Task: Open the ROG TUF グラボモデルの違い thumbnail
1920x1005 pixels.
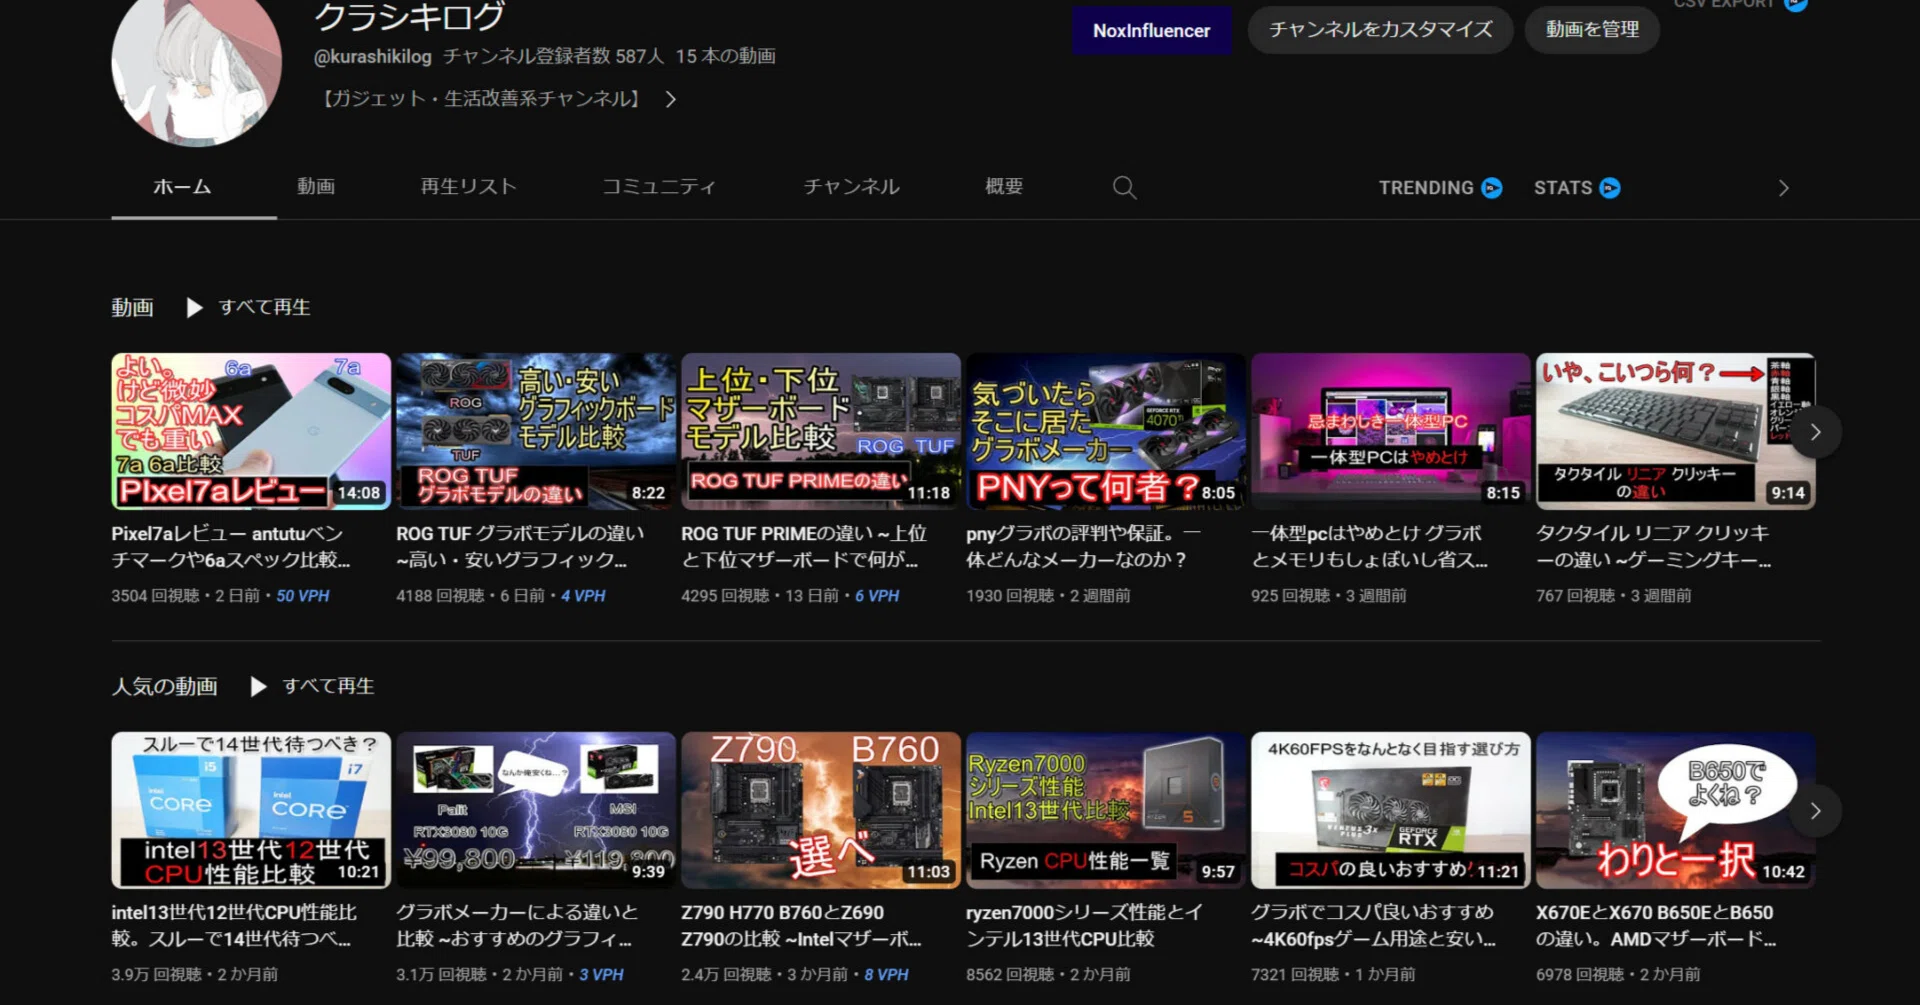Action: [x=536, y=431]
